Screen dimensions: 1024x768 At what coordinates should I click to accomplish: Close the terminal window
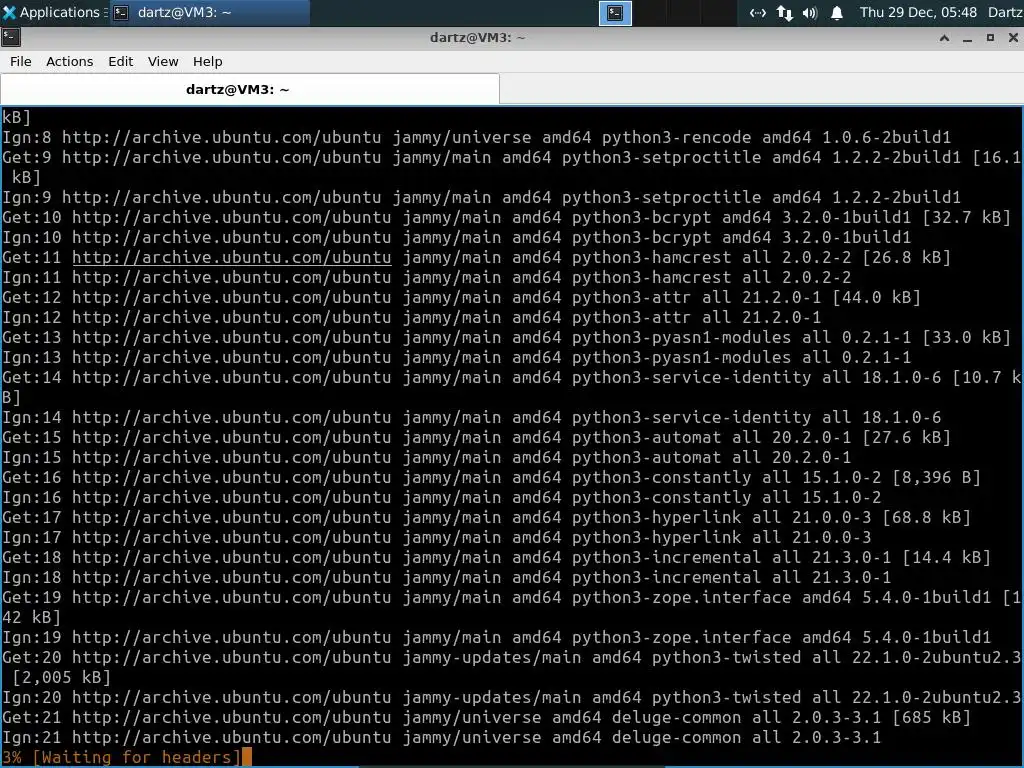(1013, 38)
